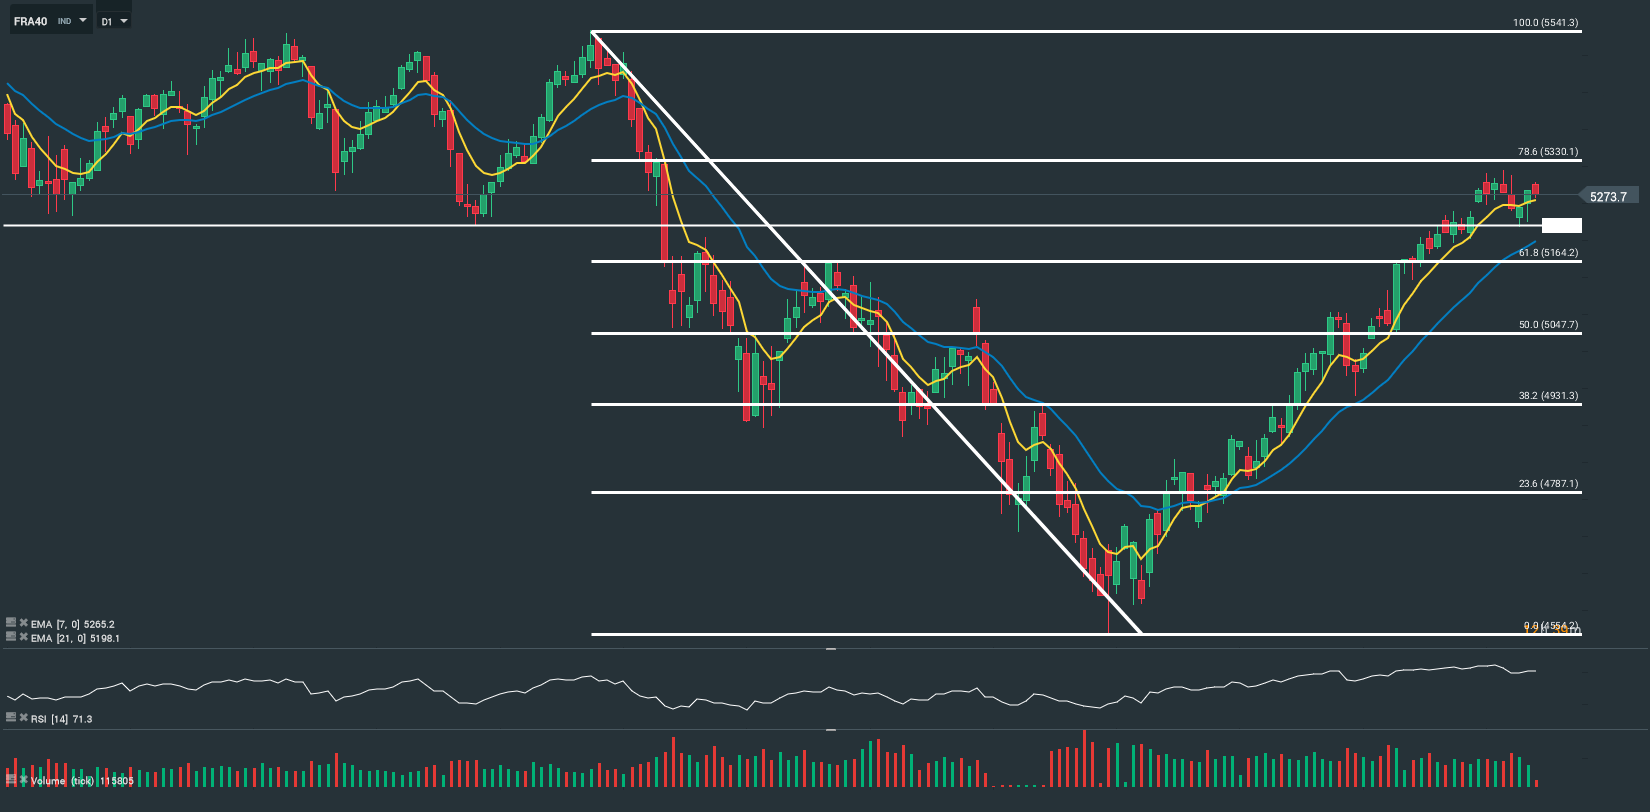
Task: Open settings icon for Volume (tick) indicator
Action: point(11,779)
